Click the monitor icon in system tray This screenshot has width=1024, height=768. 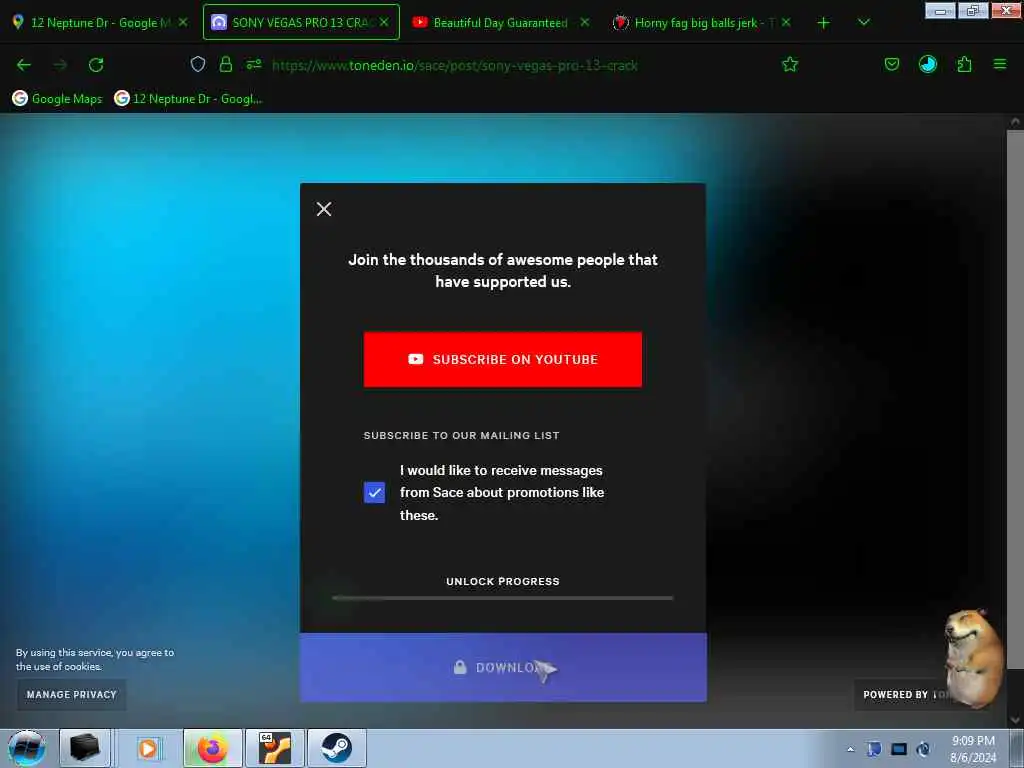[899, 749]
